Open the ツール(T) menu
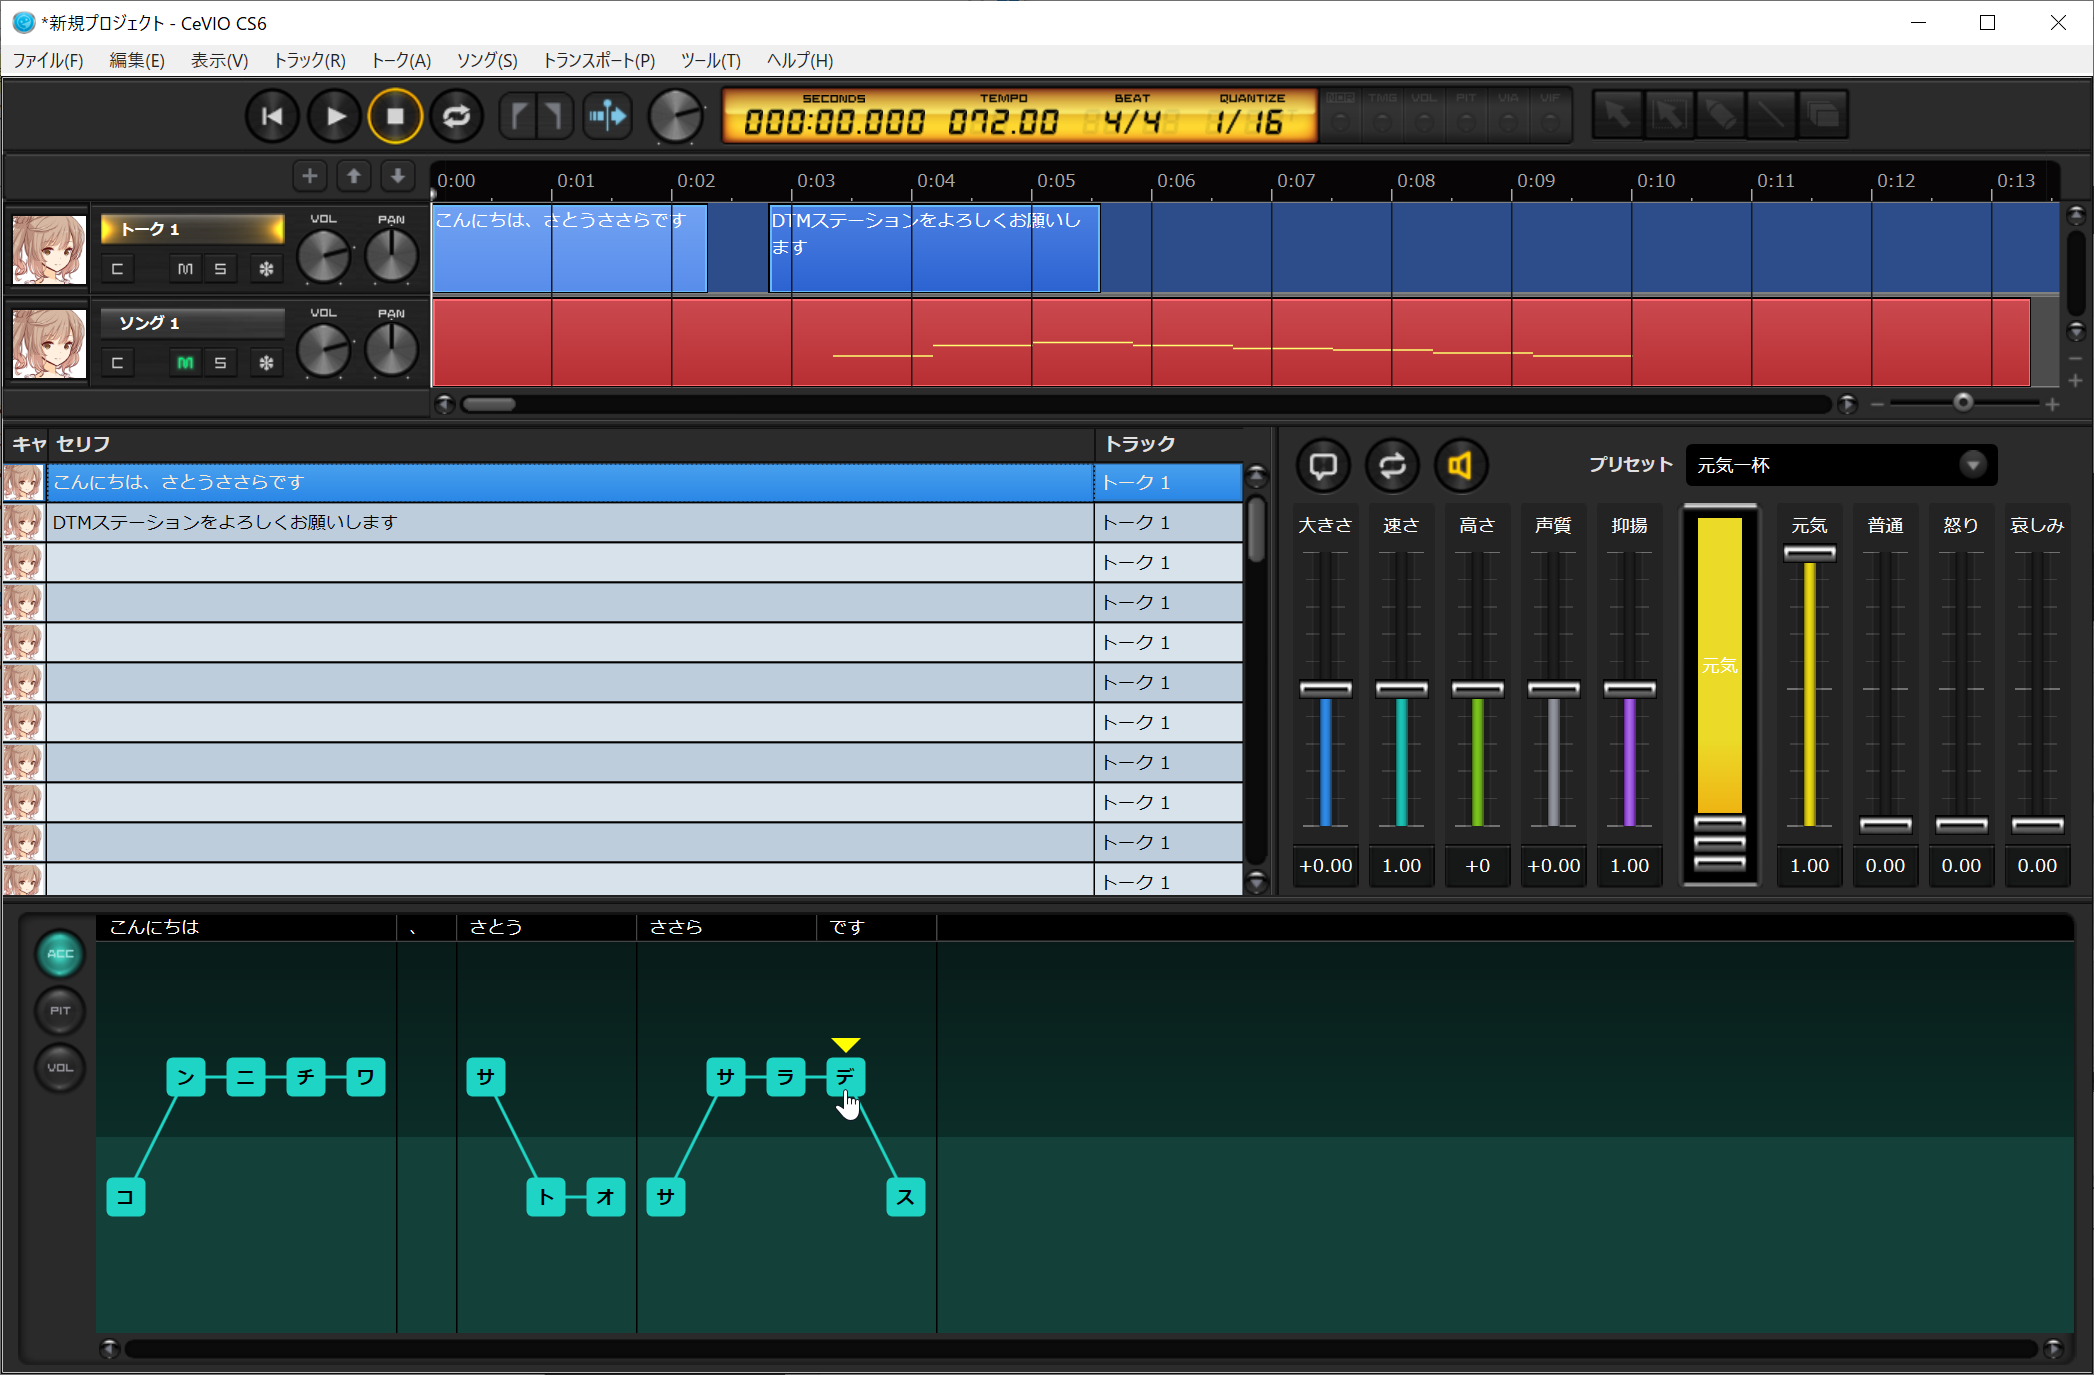 [711, 61]
